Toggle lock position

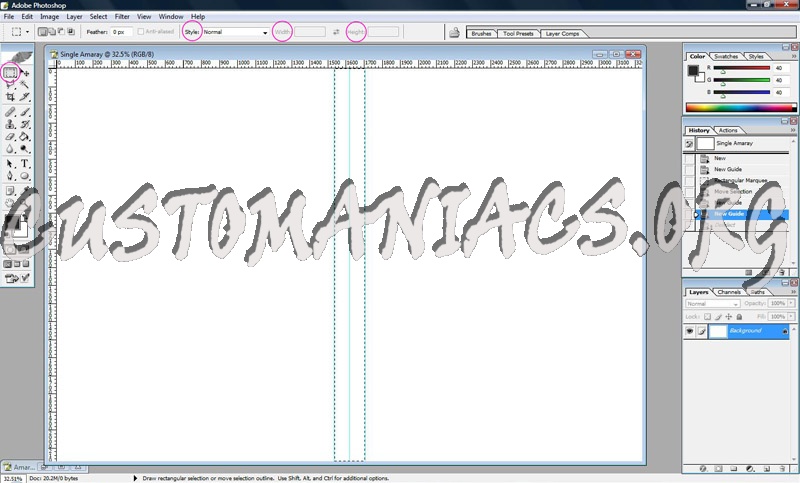(729, 317)
